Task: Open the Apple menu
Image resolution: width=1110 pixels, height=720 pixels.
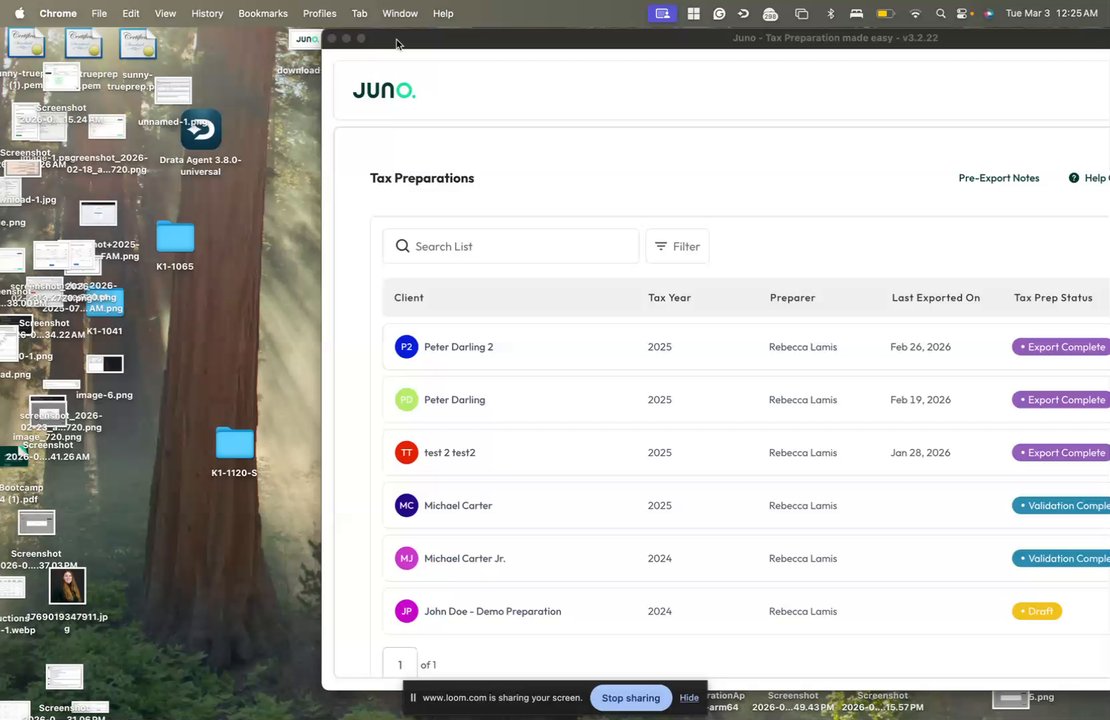Action: (x=19, y=13)
